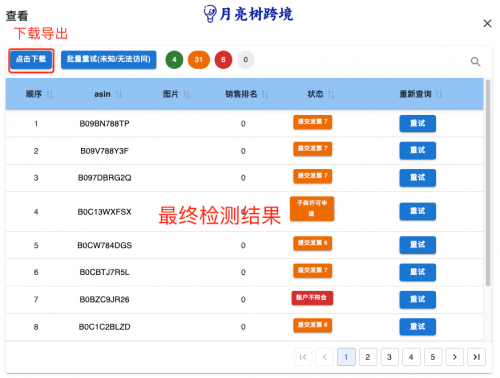
Task: Click sales rank 0 in row B0BZC9JR26
Action: click(x=243, y=300)
